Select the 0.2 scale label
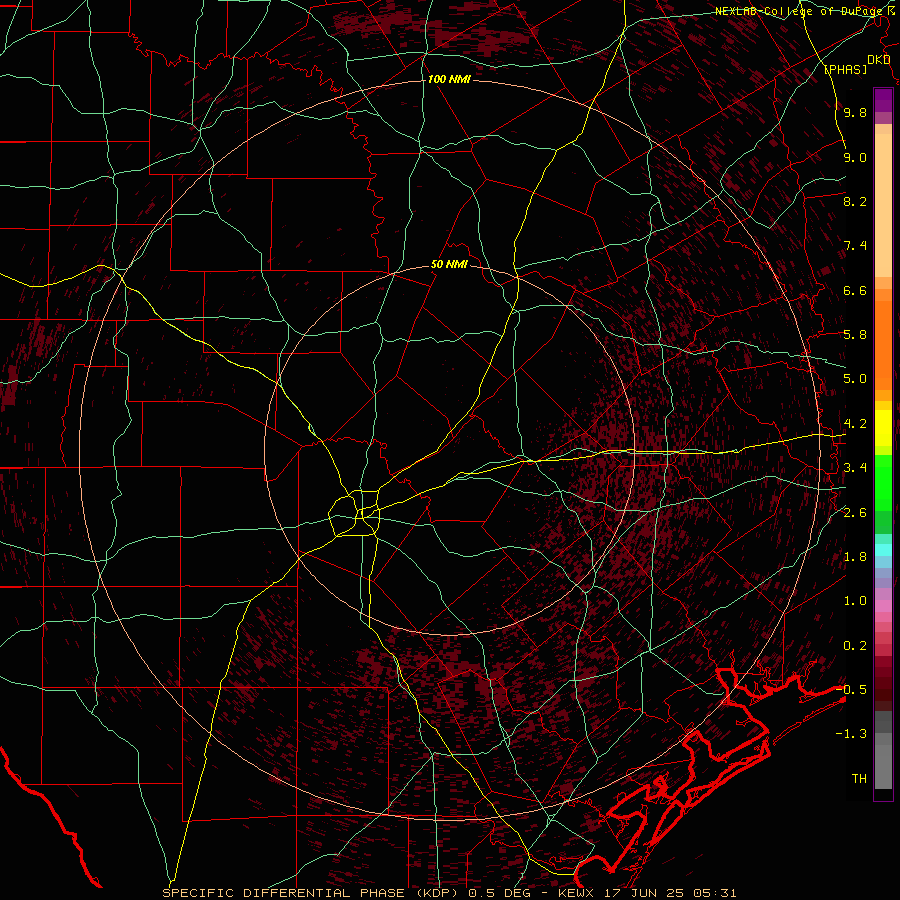900x900 pixels. click(x=855, y=645)
